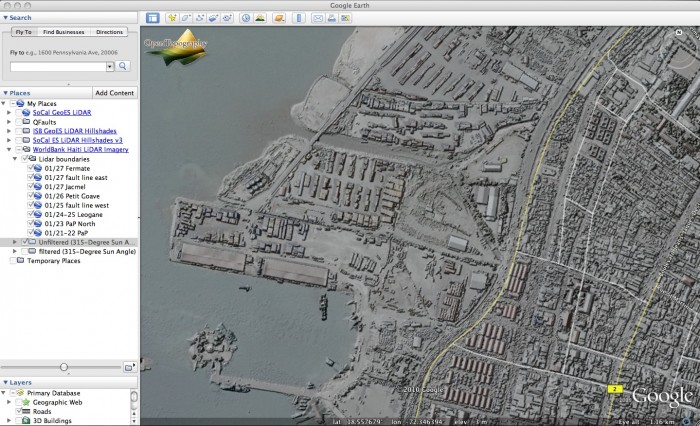Check the SoCal GeoES LiDAR checkbox
This screenshot has width=700, height=426.
(x=18, y=113)
